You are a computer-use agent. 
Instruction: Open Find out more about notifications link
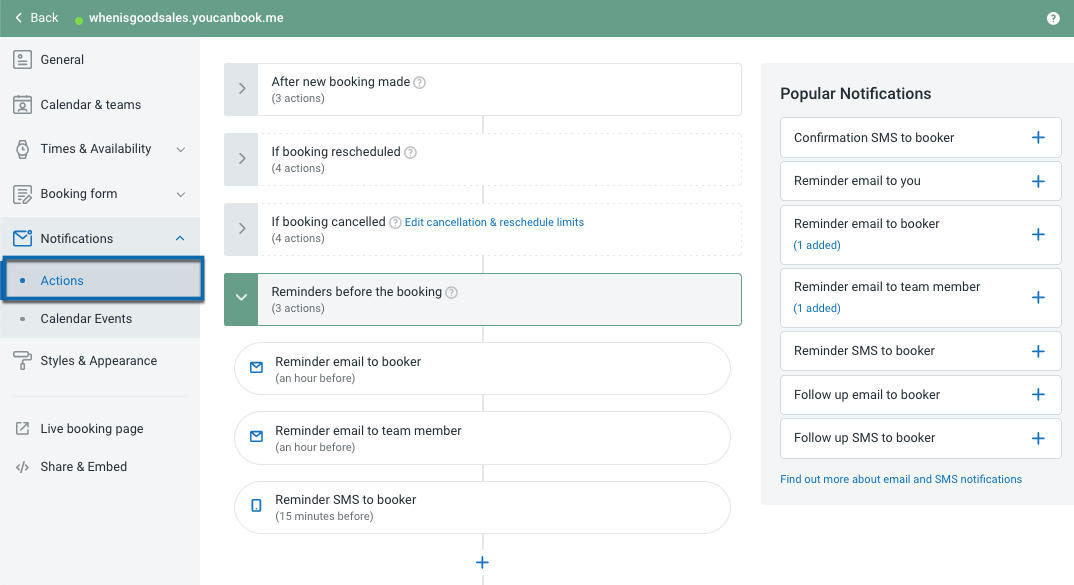(900, 479)
